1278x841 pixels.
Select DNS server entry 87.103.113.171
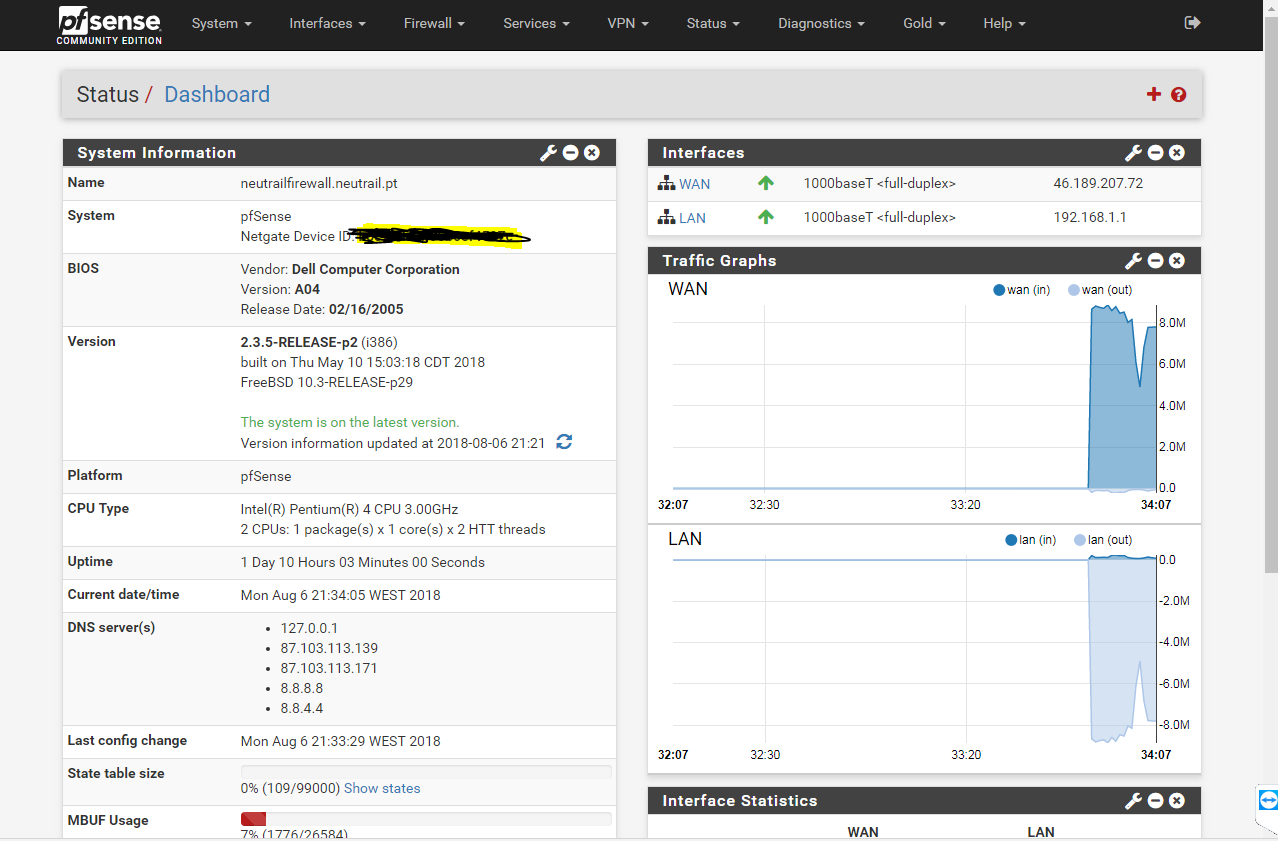click(x=329, y=668)
